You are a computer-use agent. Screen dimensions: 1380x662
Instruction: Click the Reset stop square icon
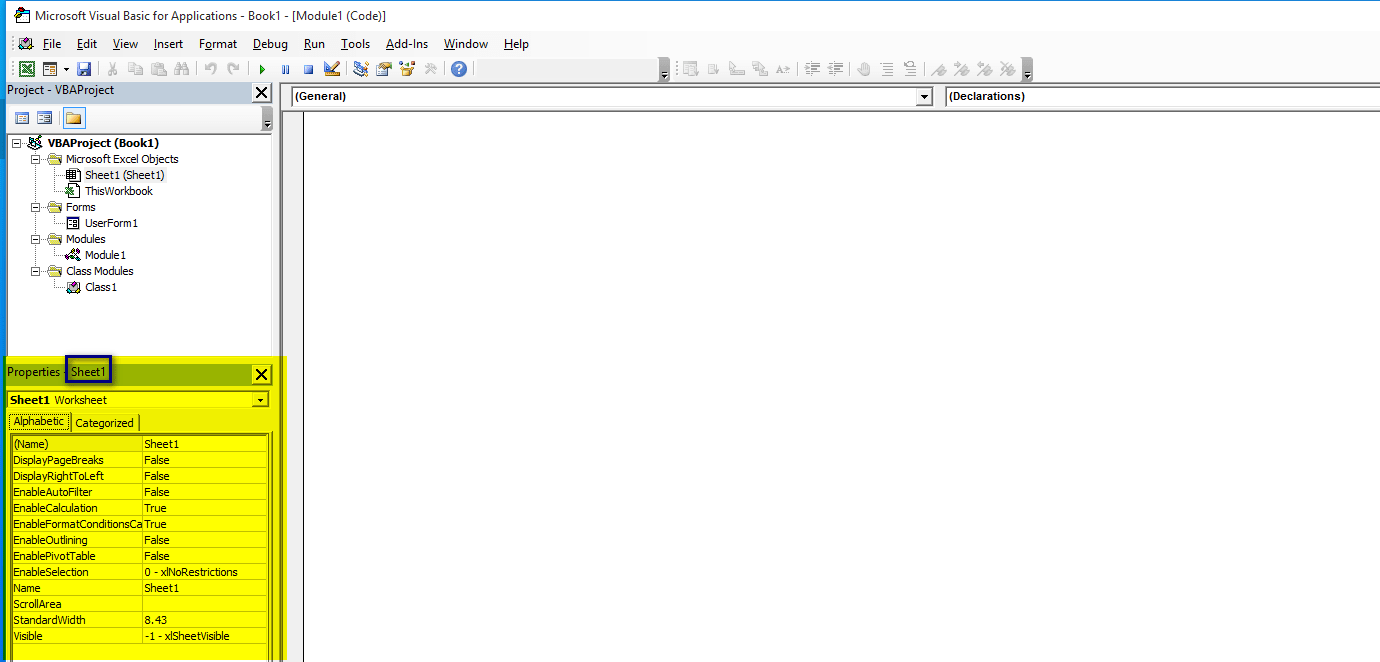(308, 69)
